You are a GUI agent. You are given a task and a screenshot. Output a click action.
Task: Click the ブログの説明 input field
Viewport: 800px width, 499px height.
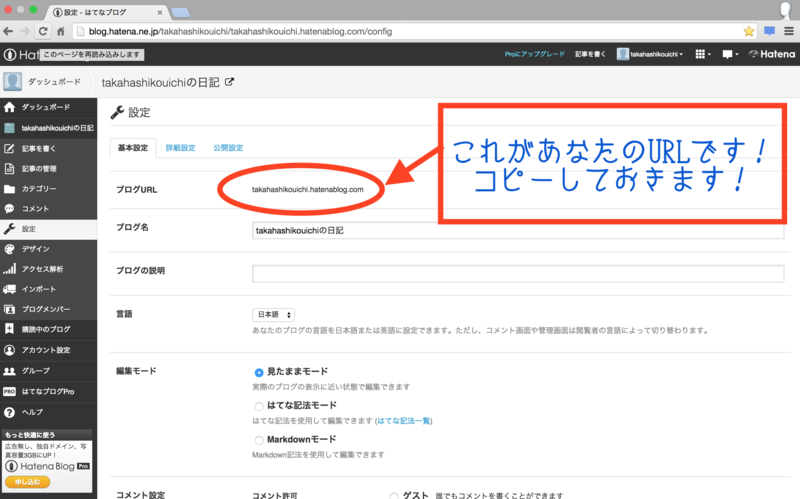click(518, 274)
